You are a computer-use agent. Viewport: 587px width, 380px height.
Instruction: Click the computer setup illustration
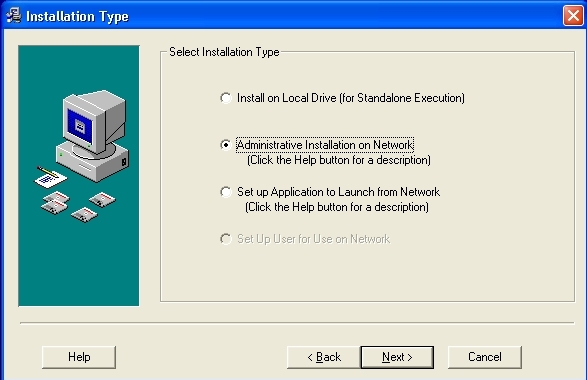(79, 176)
